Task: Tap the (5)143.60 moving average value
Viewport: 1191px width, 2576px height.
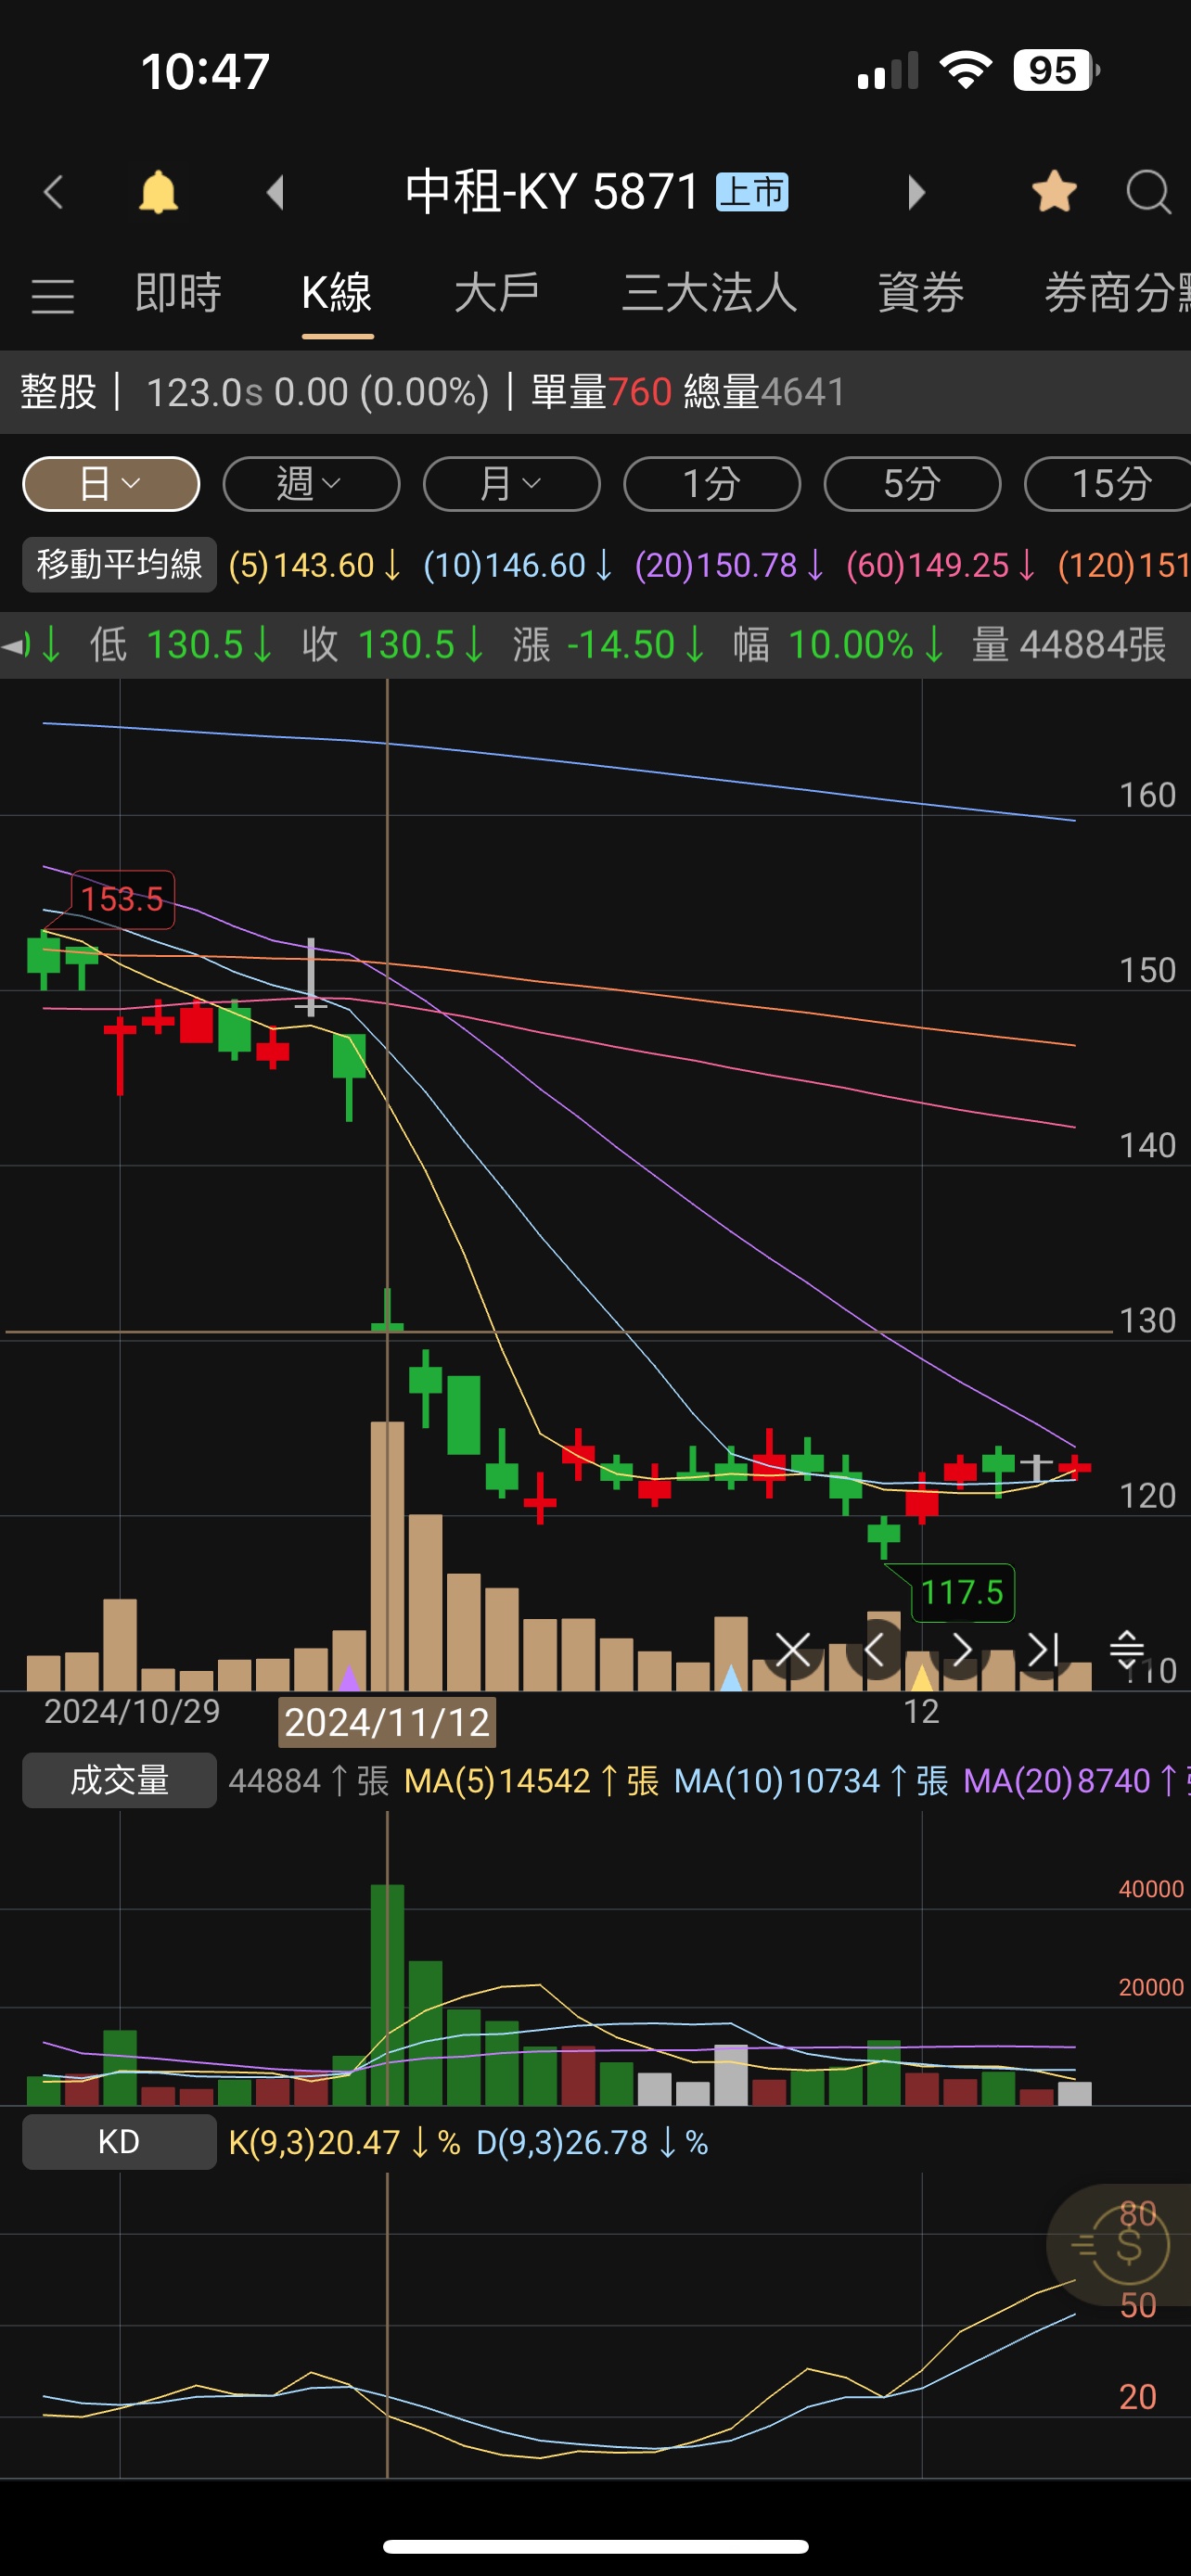Action: [x=315, y=566]
